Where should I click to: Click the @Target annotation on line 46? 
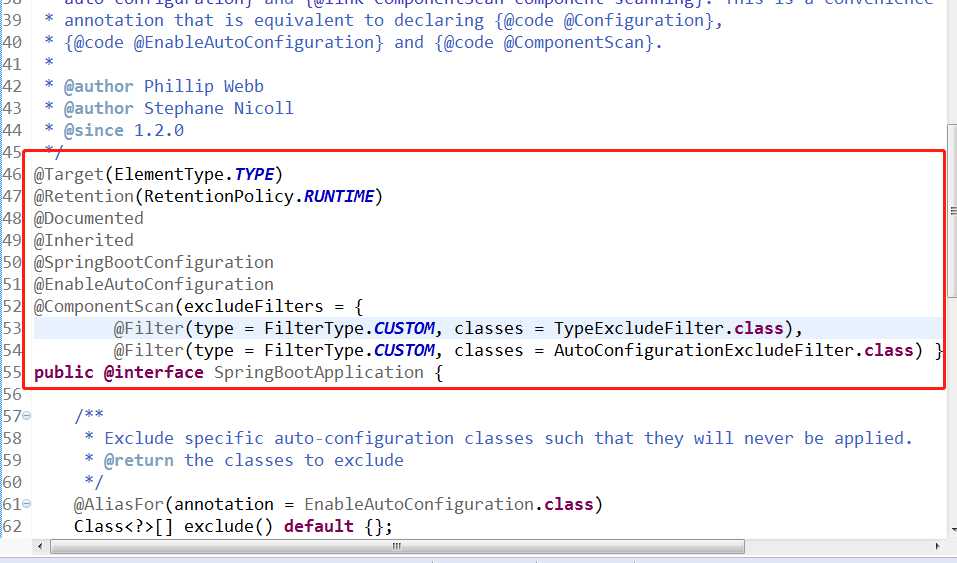point(69,175)
